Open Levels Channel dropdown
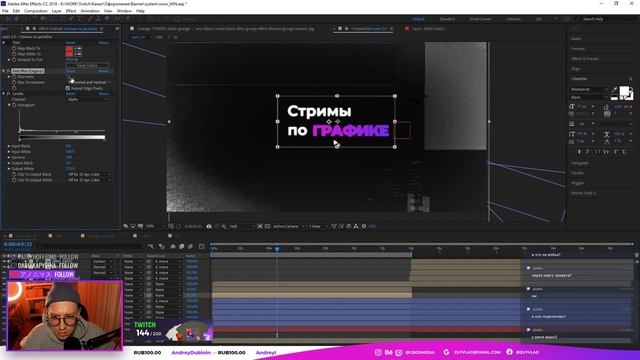This screenshot has width=640, height=360. coord(87,100)
